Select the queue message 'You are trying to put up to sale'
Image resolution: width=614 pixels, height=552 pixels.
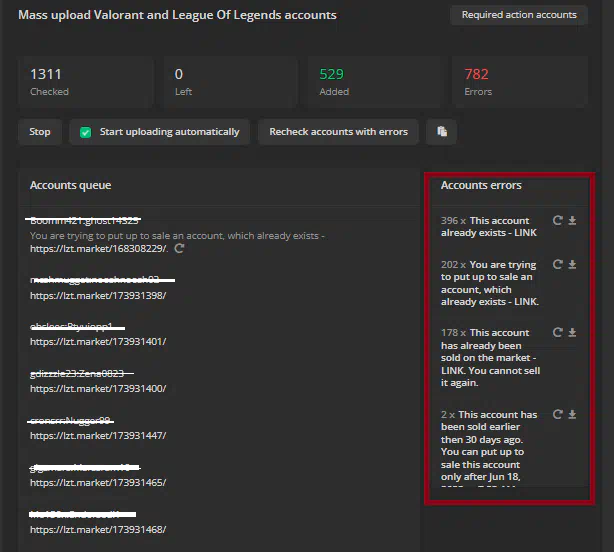177,236
